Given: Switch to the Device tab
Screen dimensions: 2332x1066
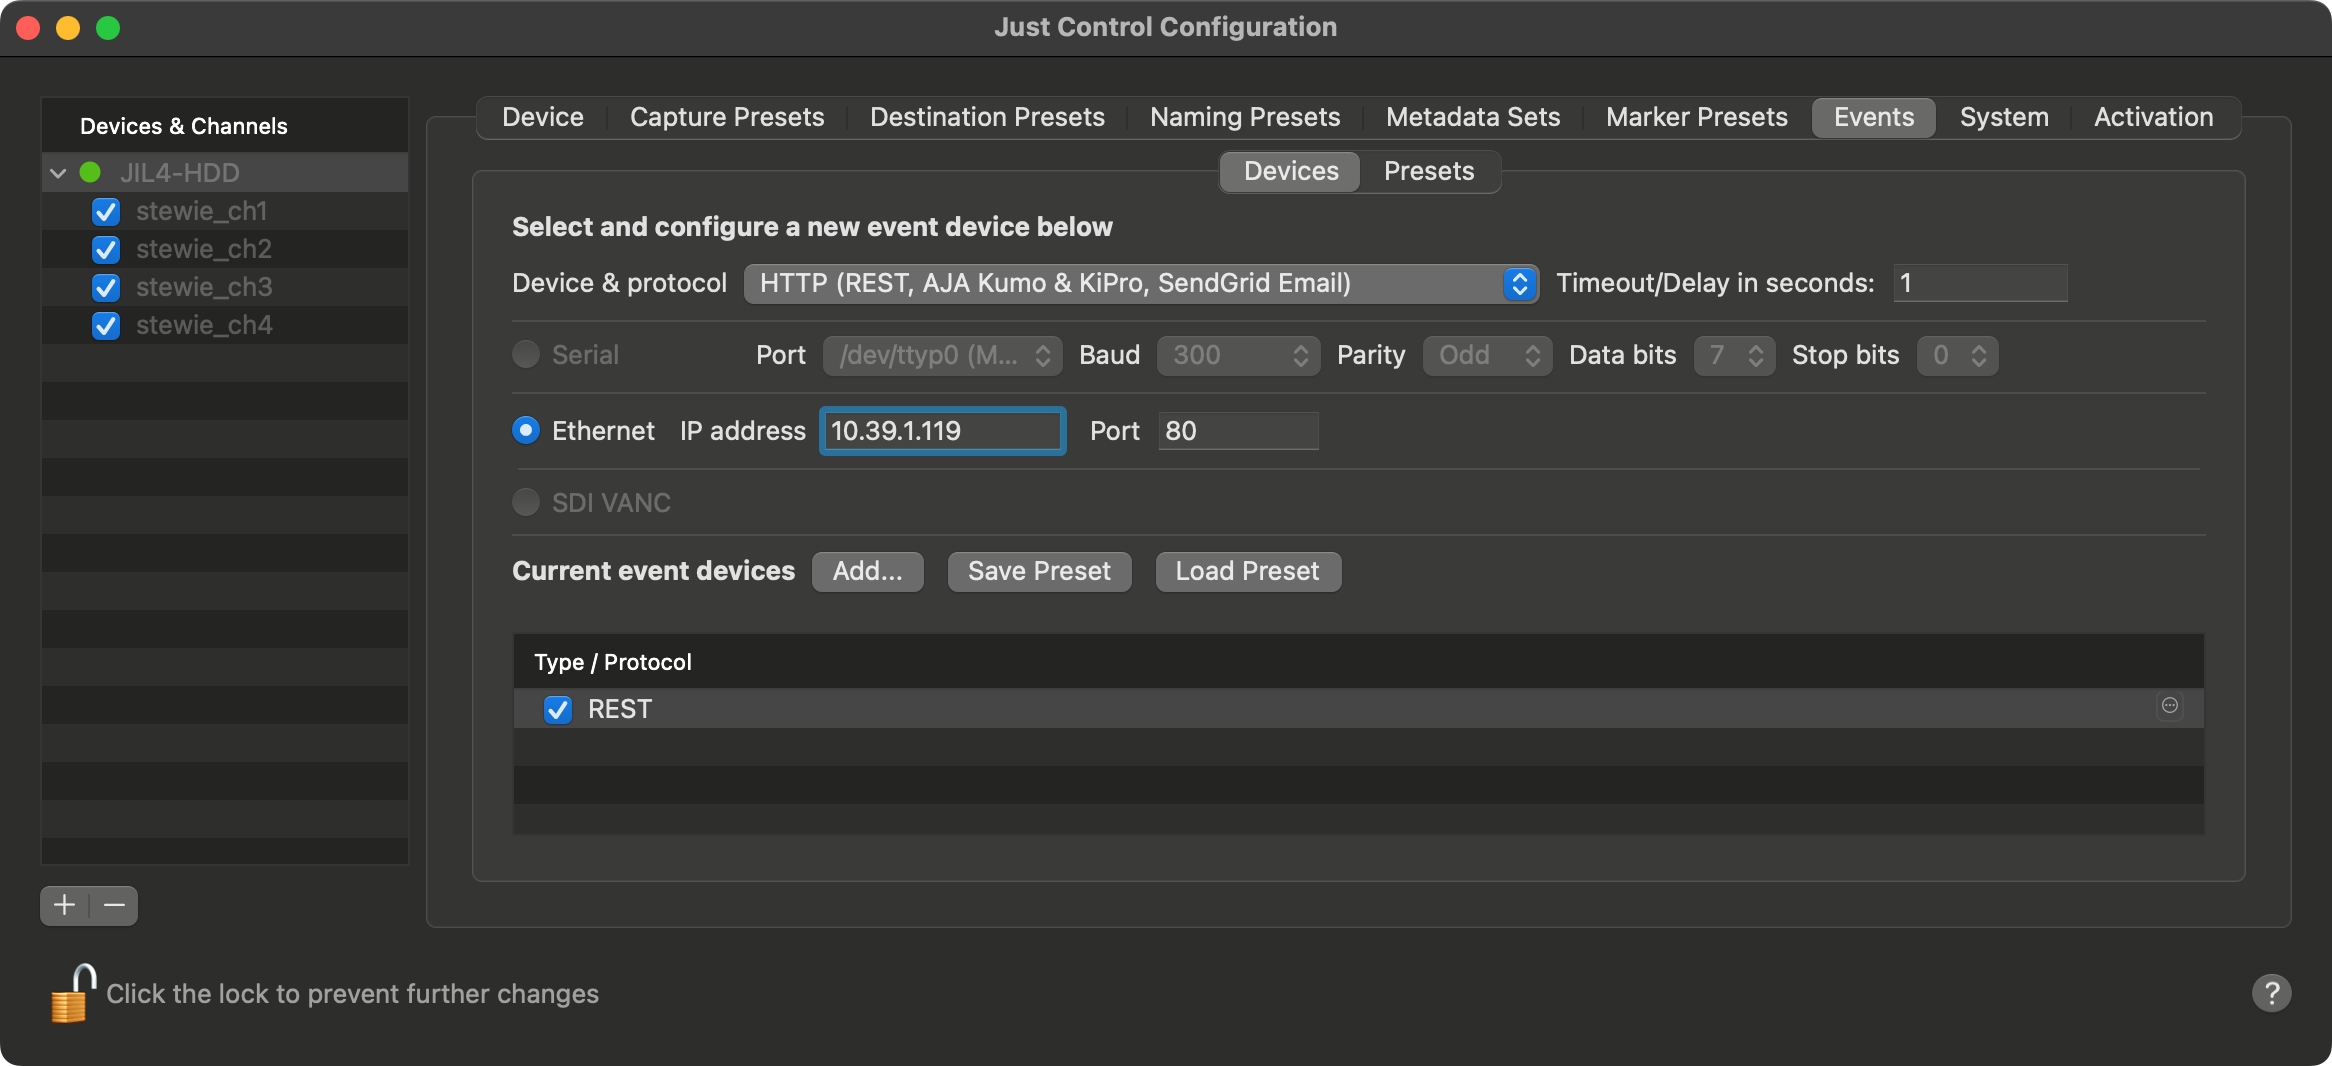Looking at the screenshot, I should pos(543,117).
